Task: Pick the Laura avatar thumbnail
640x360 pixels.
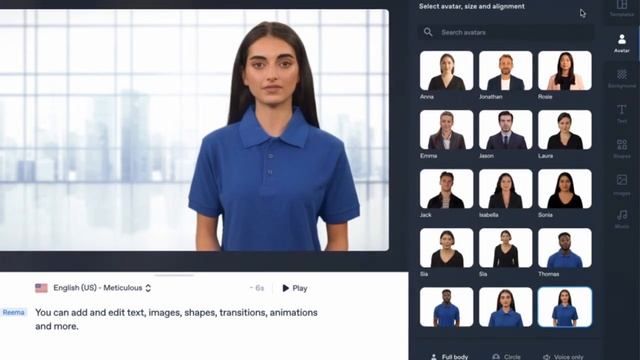Action: (565, 129)
